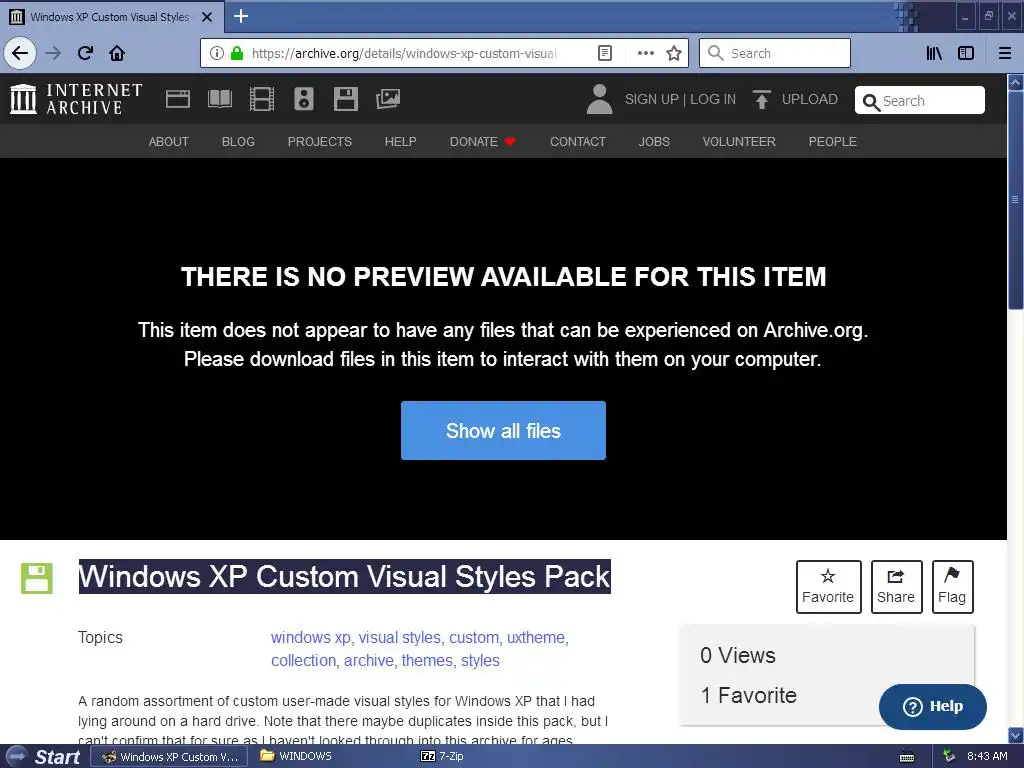The width and height of the screenshot is (1024, 768).
Task: Show the browser sidebar
Action: tap(966, 53)
